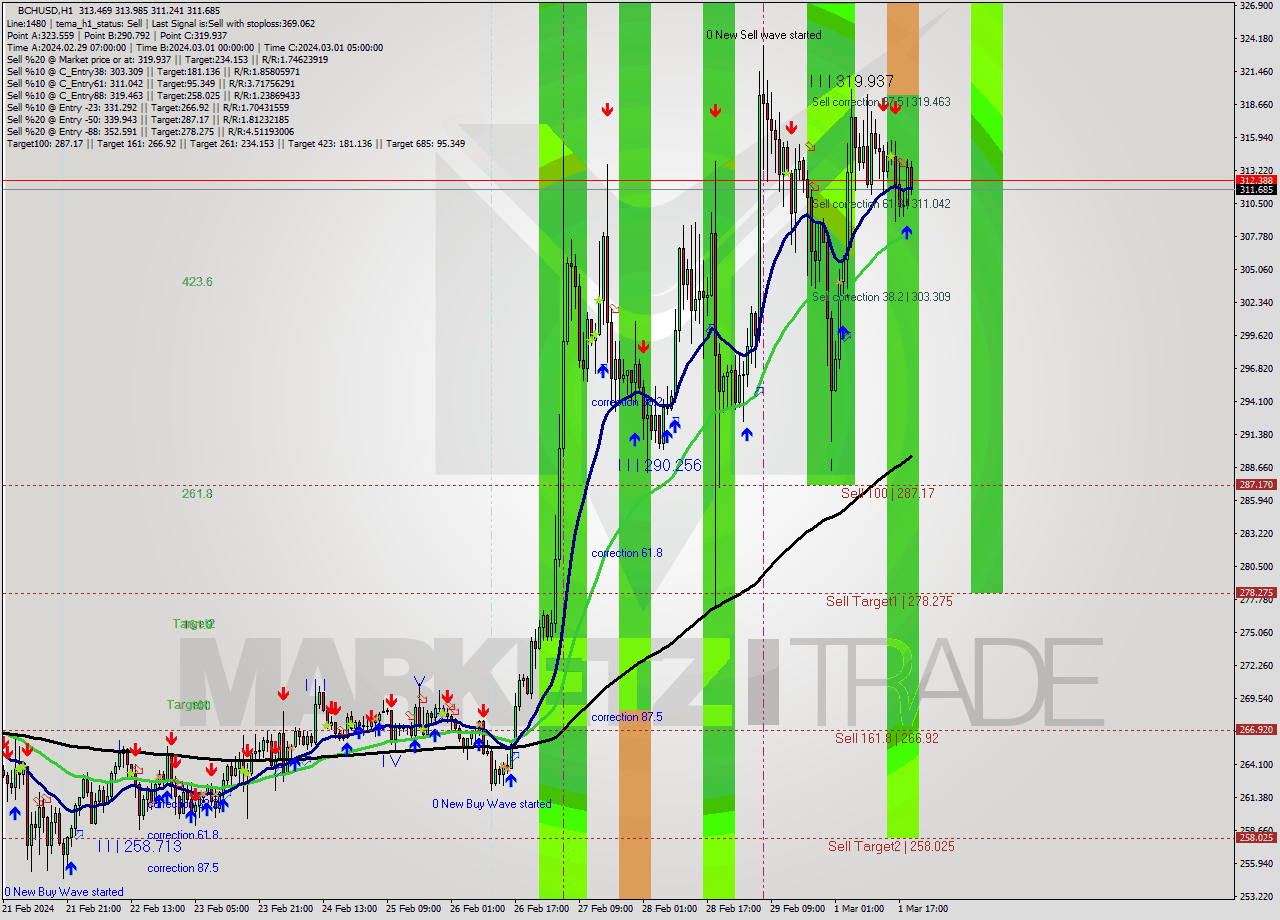Click the BCHUSD,H1 chart title text
Viewport: 1280px width, 920px height.
(x=45, y=10)
